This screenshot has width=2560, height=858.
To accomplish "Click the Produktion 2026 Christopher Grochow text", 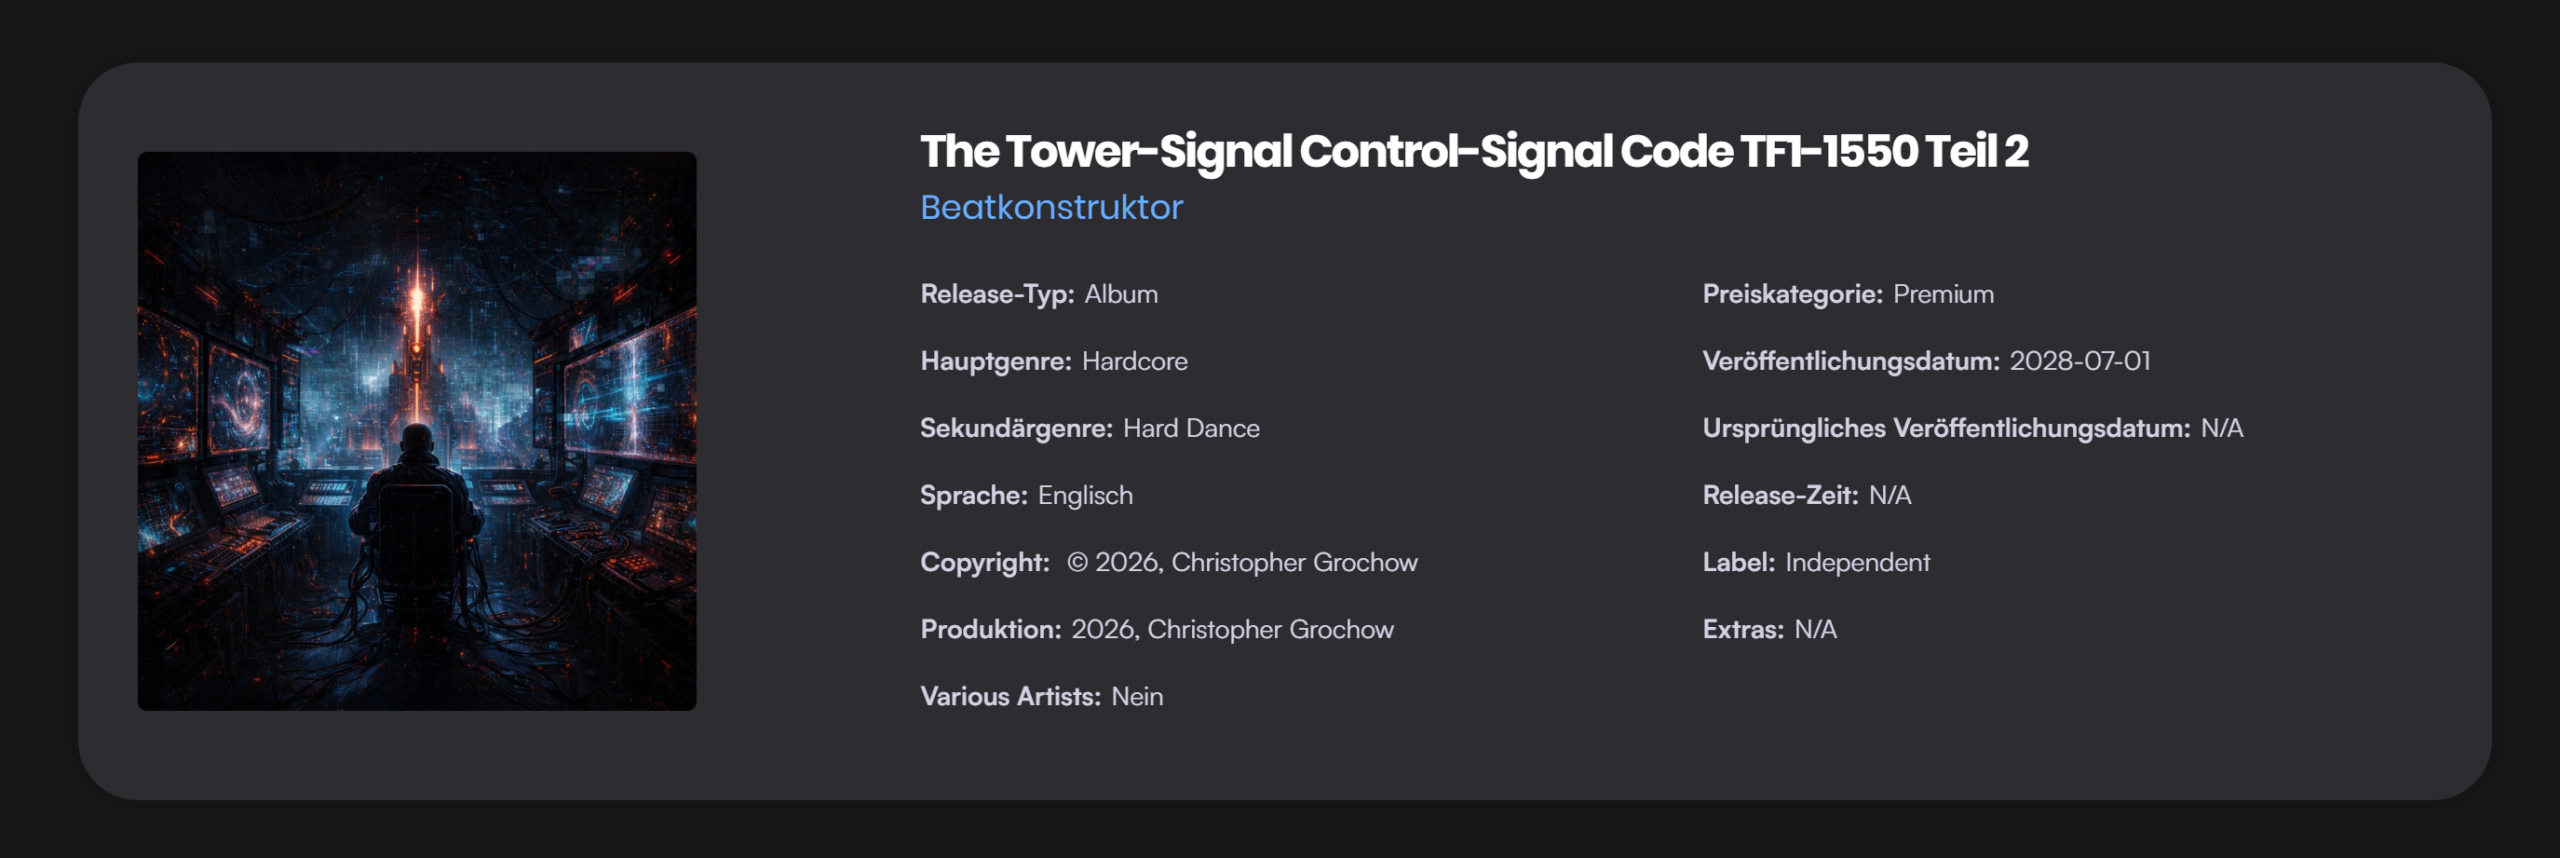I will (x=1232, y=629).
